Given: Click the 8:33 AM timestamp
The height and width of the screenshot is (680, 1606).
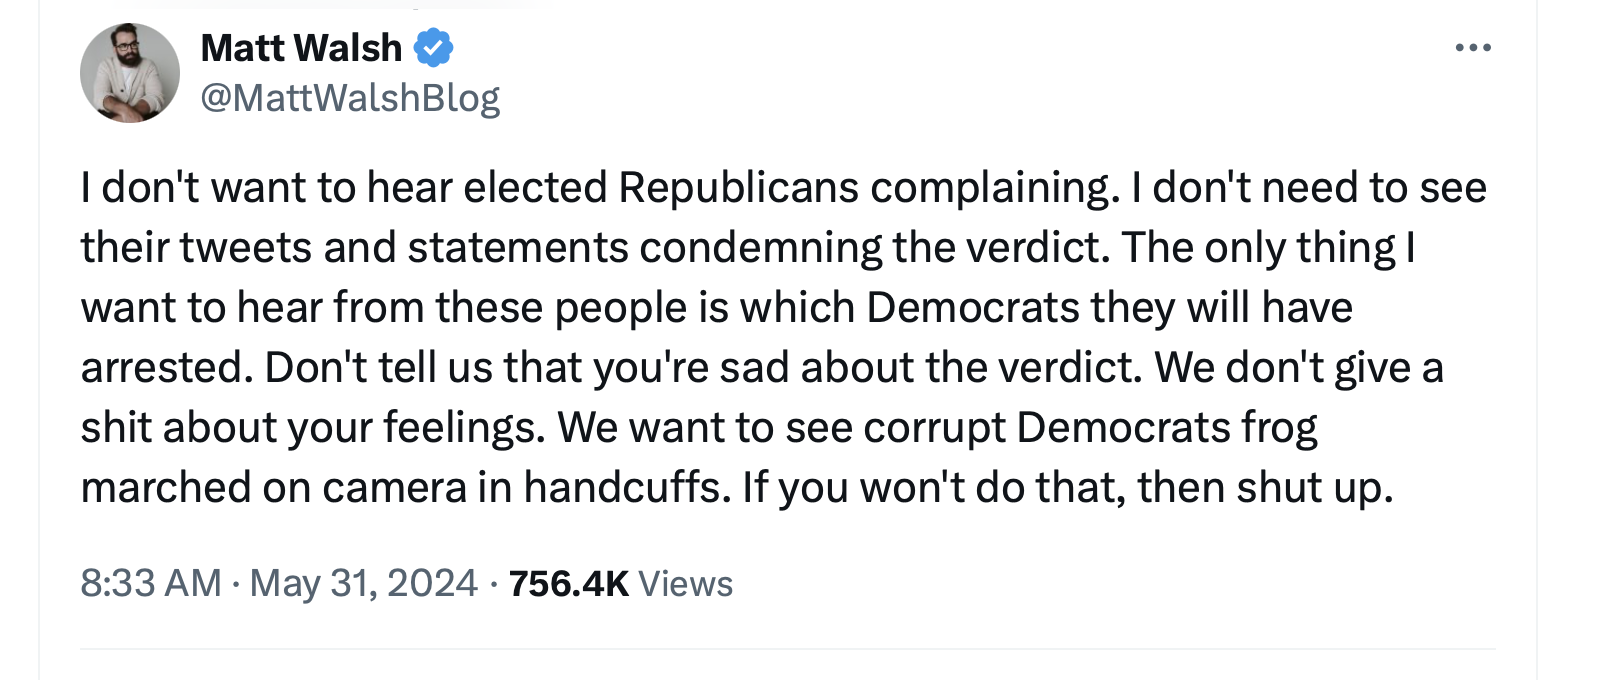Looking at the screenshot, I should coord(151,583).
